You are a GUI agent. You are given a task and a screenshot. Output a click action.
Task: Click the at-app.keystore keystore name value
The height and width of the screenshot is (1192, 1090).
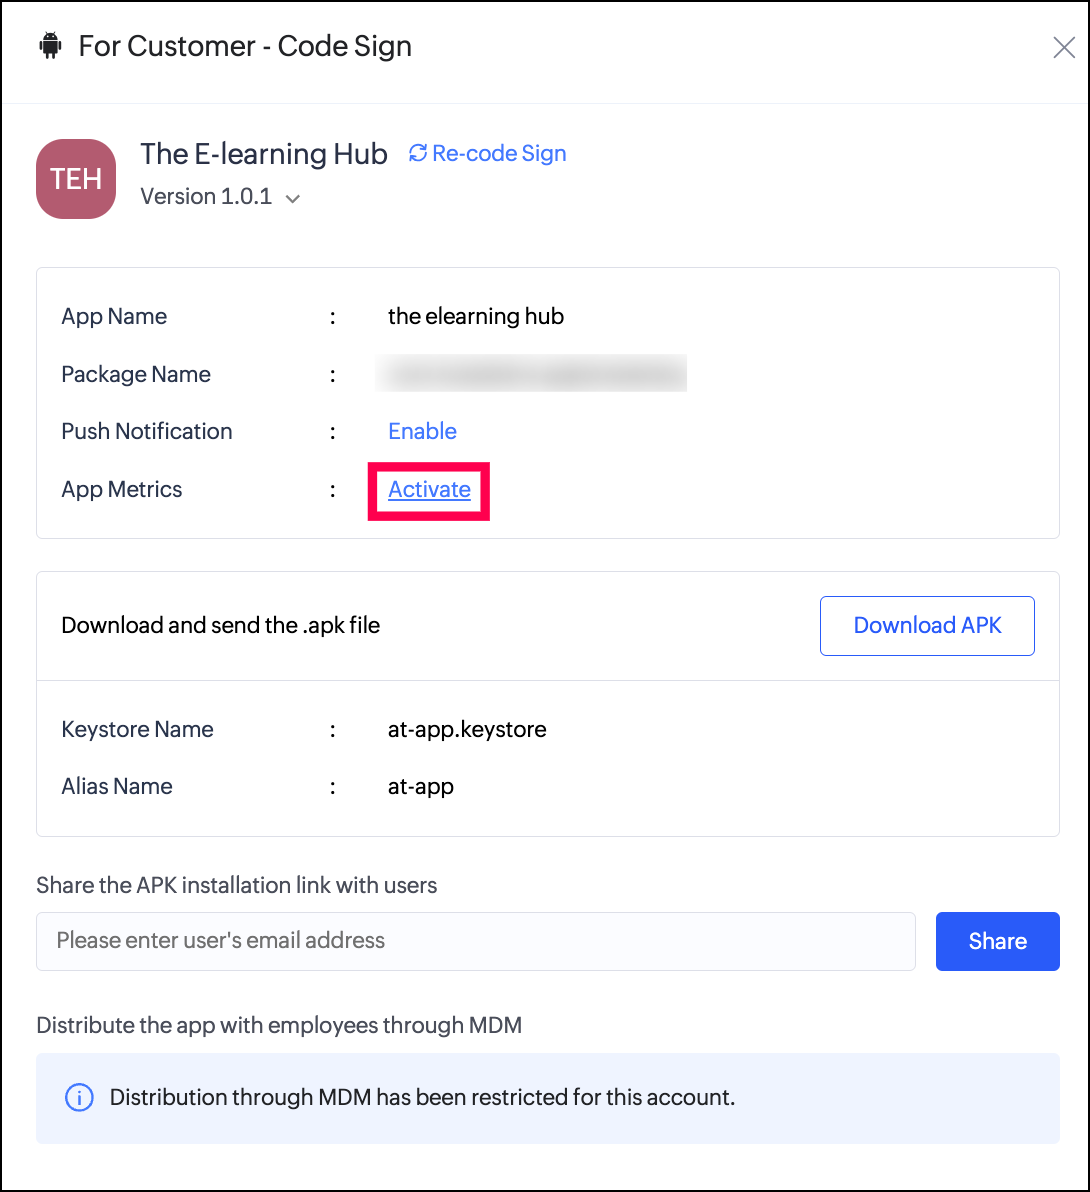[x=467, y=729]
